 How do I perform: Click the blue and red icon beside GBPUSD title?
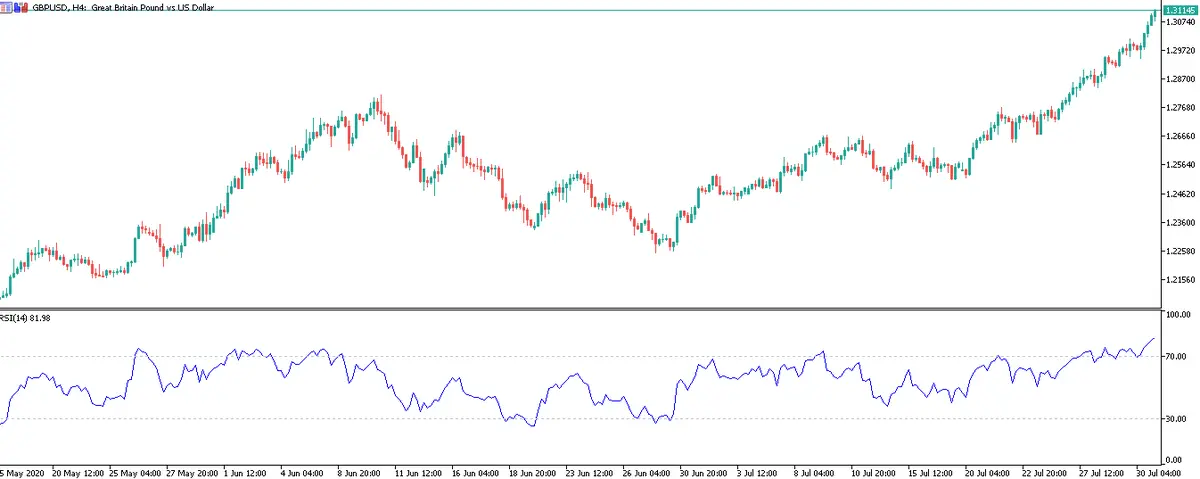(x=21, y=7)
